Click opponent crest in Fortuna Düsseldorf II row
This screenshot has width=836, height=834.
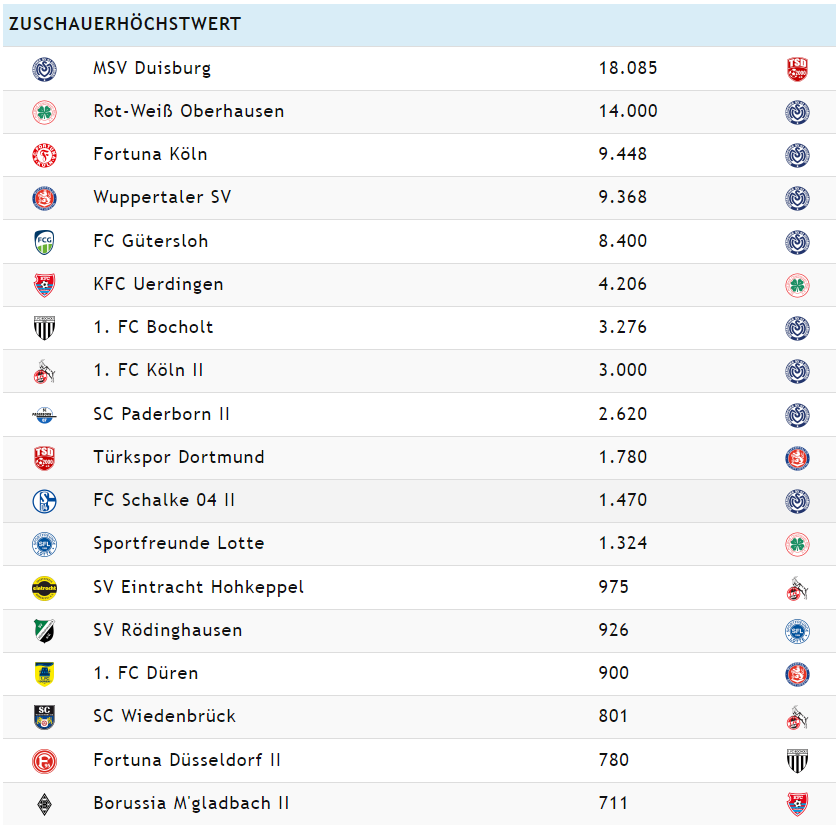click(x=797, y=761)
